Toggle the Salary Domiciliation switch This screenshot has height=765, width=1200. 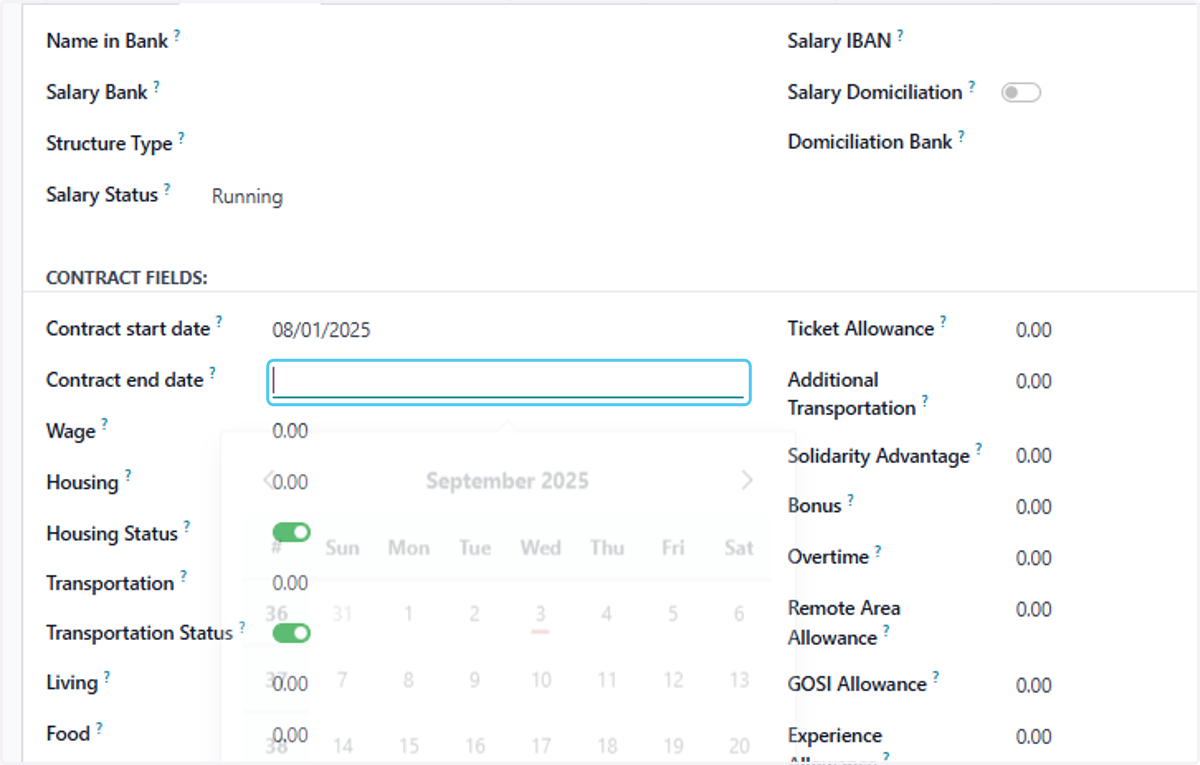pos(1021,93)
